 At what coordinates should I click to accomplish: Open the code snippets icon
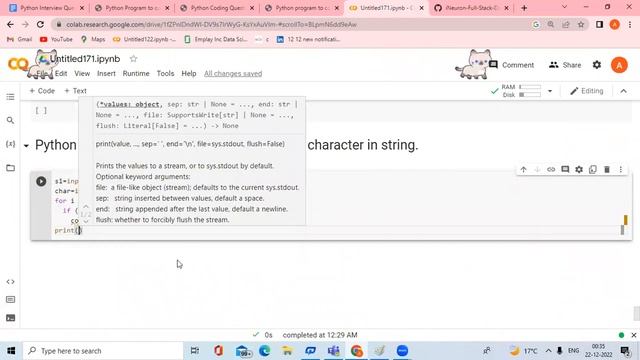[x=11, y=282]
